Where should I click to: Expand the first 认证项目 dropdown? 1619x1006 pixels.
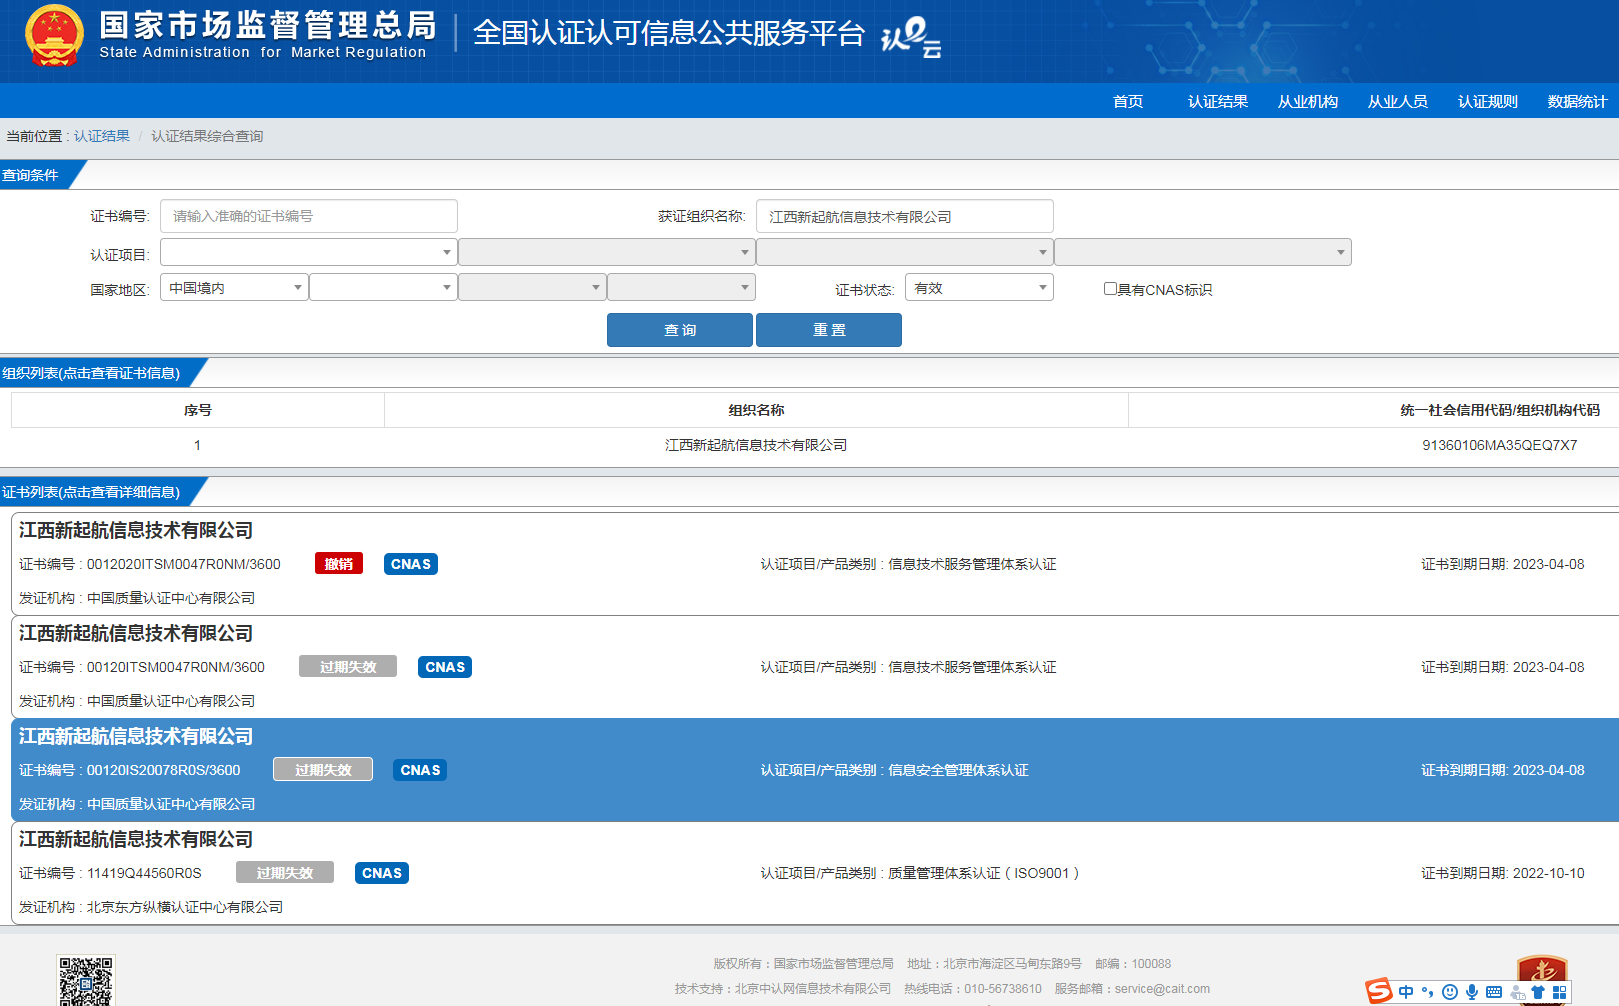click(x=308, y=253)
